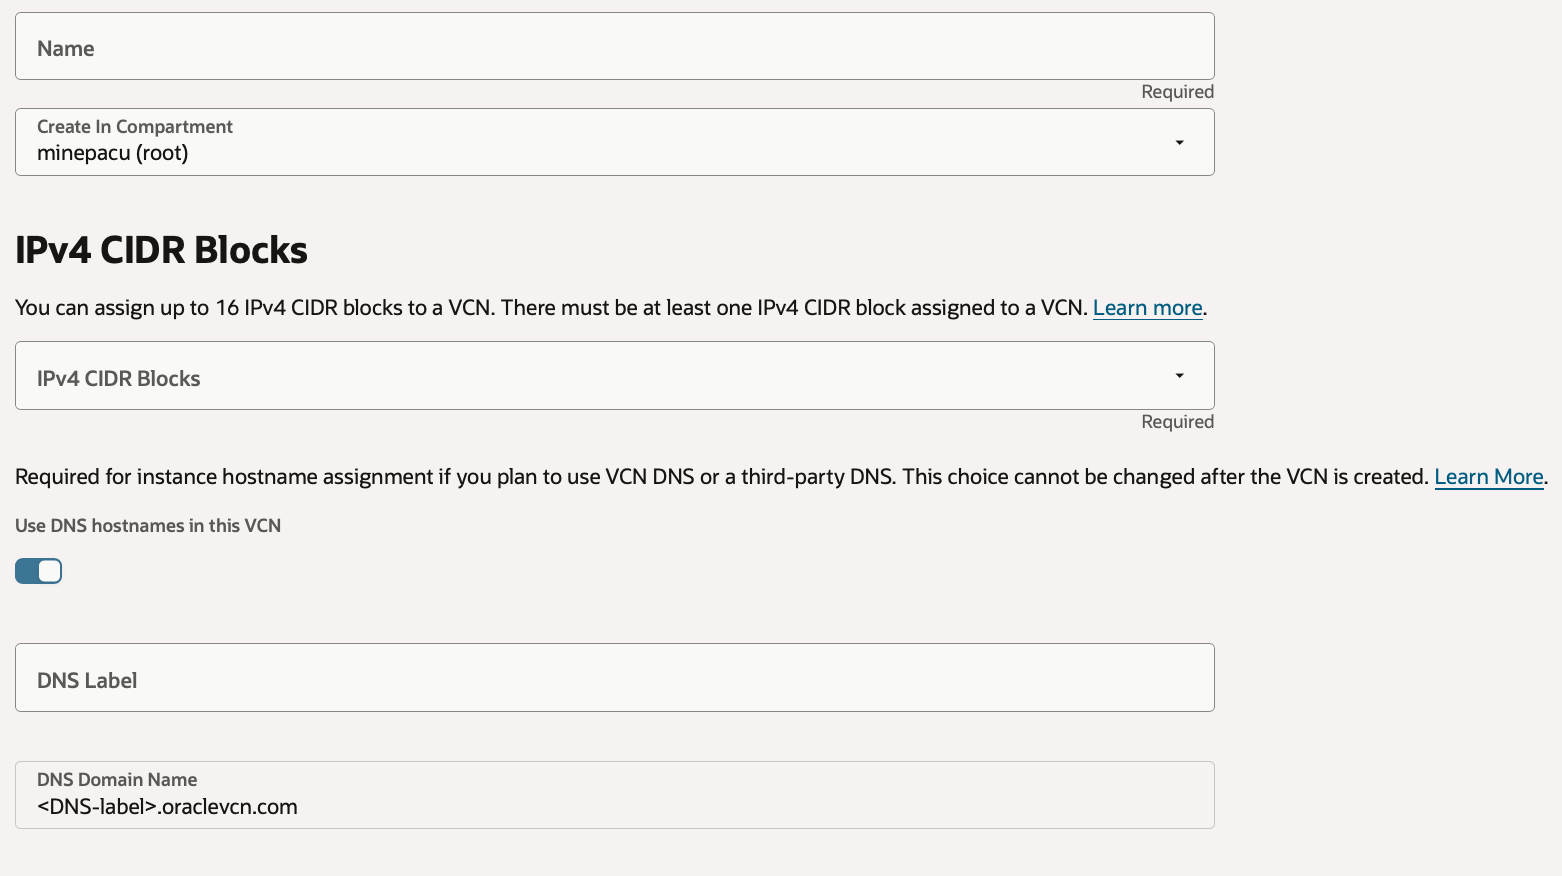Click the "<DNS-label>.oraclevcn.com" value text

pyautogui.click(x=167, y=807)
